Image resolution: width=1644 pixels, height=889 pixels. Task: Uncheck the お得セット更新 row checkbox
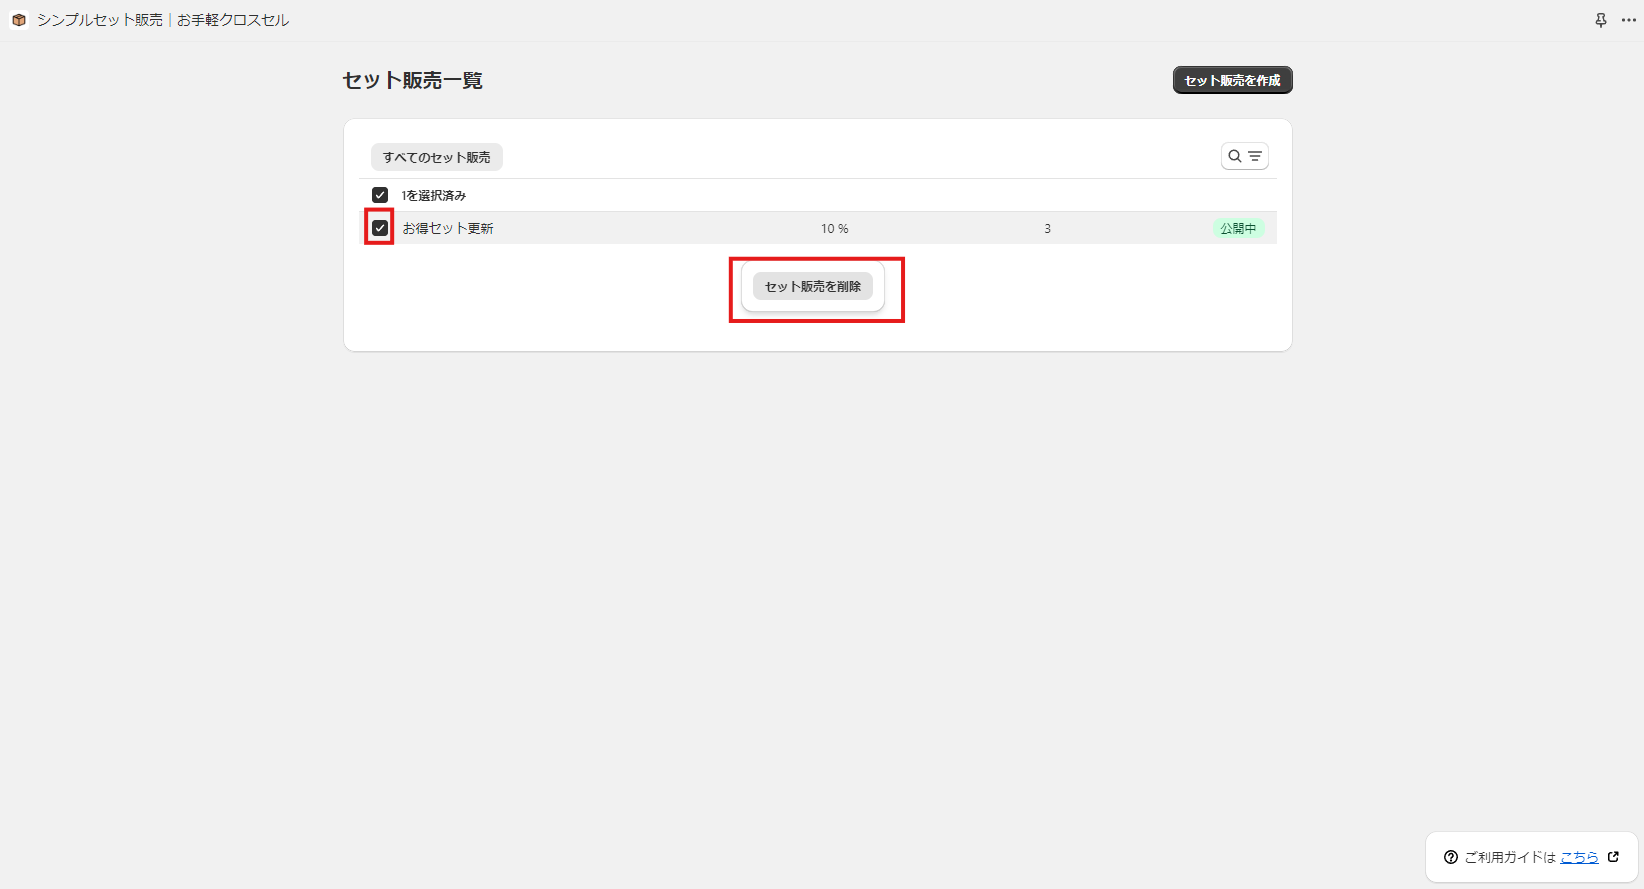coord(380,228)
